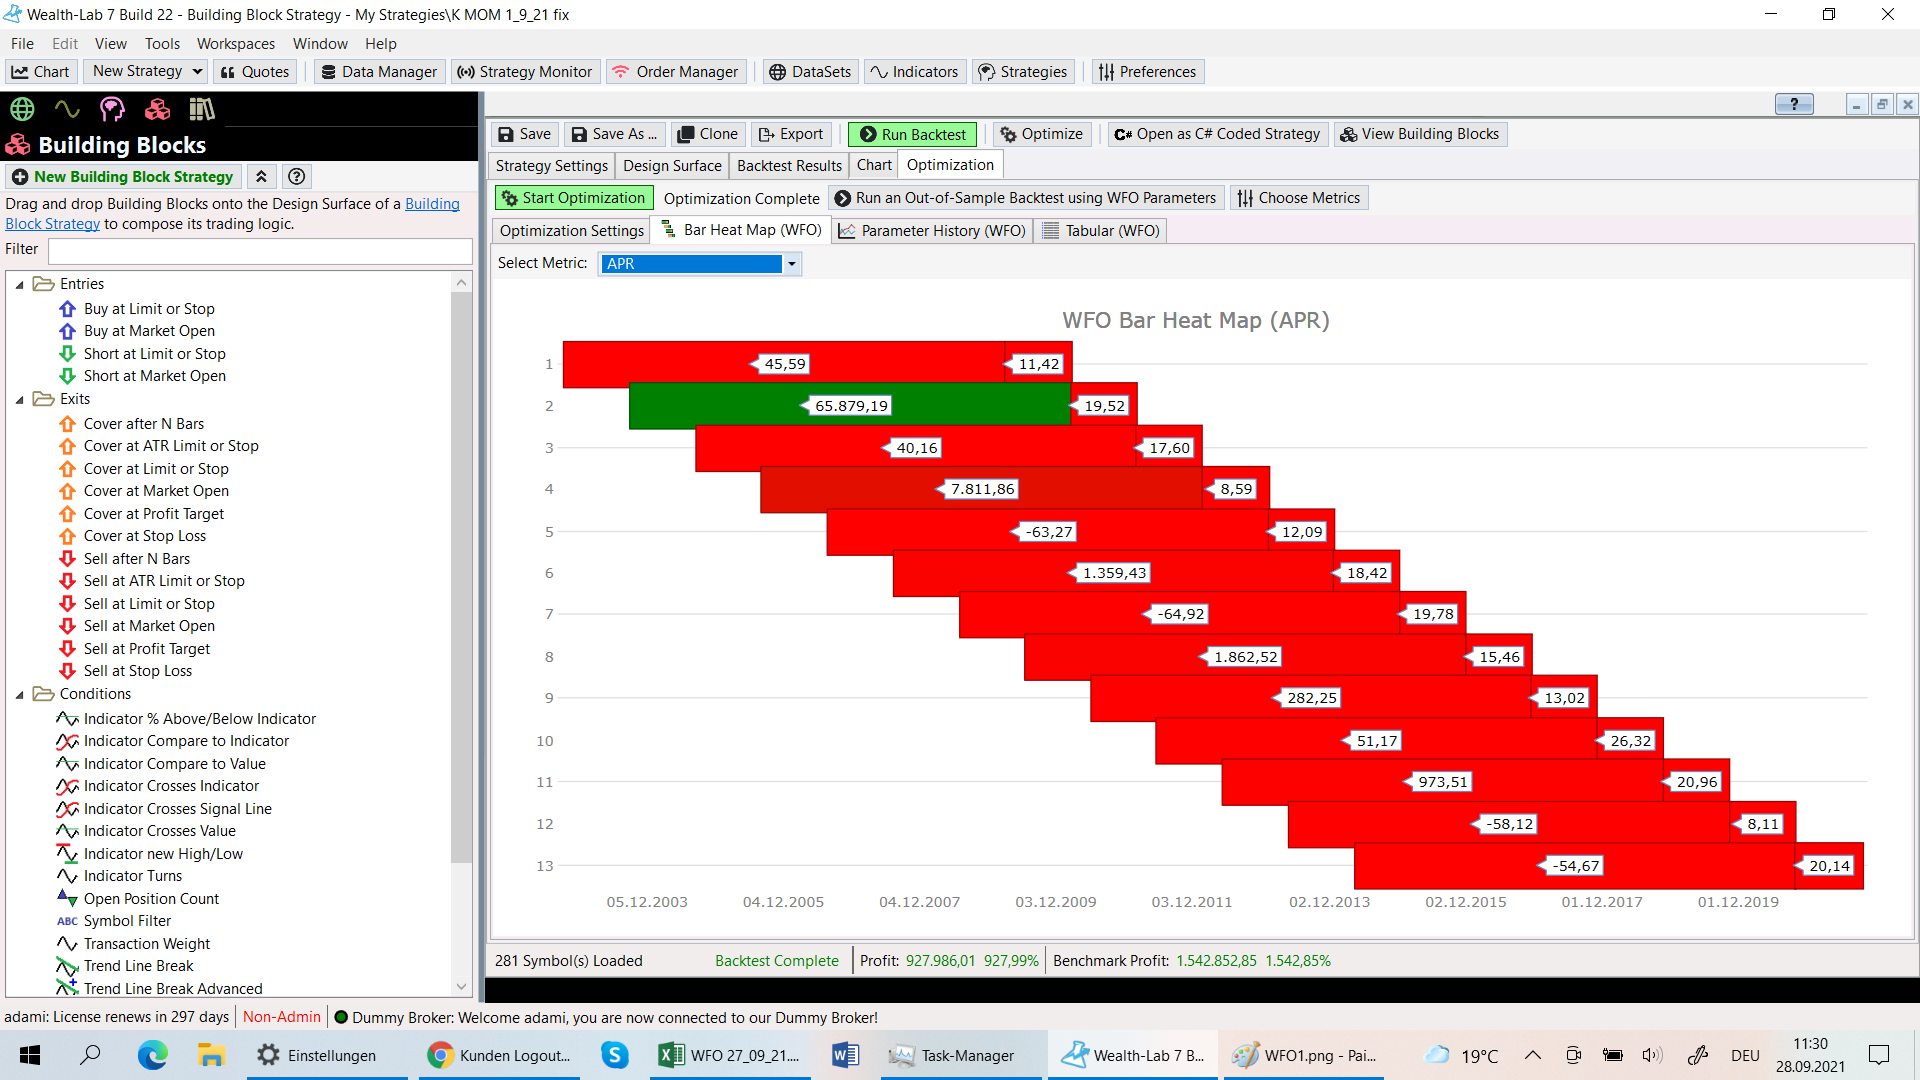This screenshot has height=1080, width=1920.
Task: Click the Choose Metrics button
Action: (x=1299, y=198)
